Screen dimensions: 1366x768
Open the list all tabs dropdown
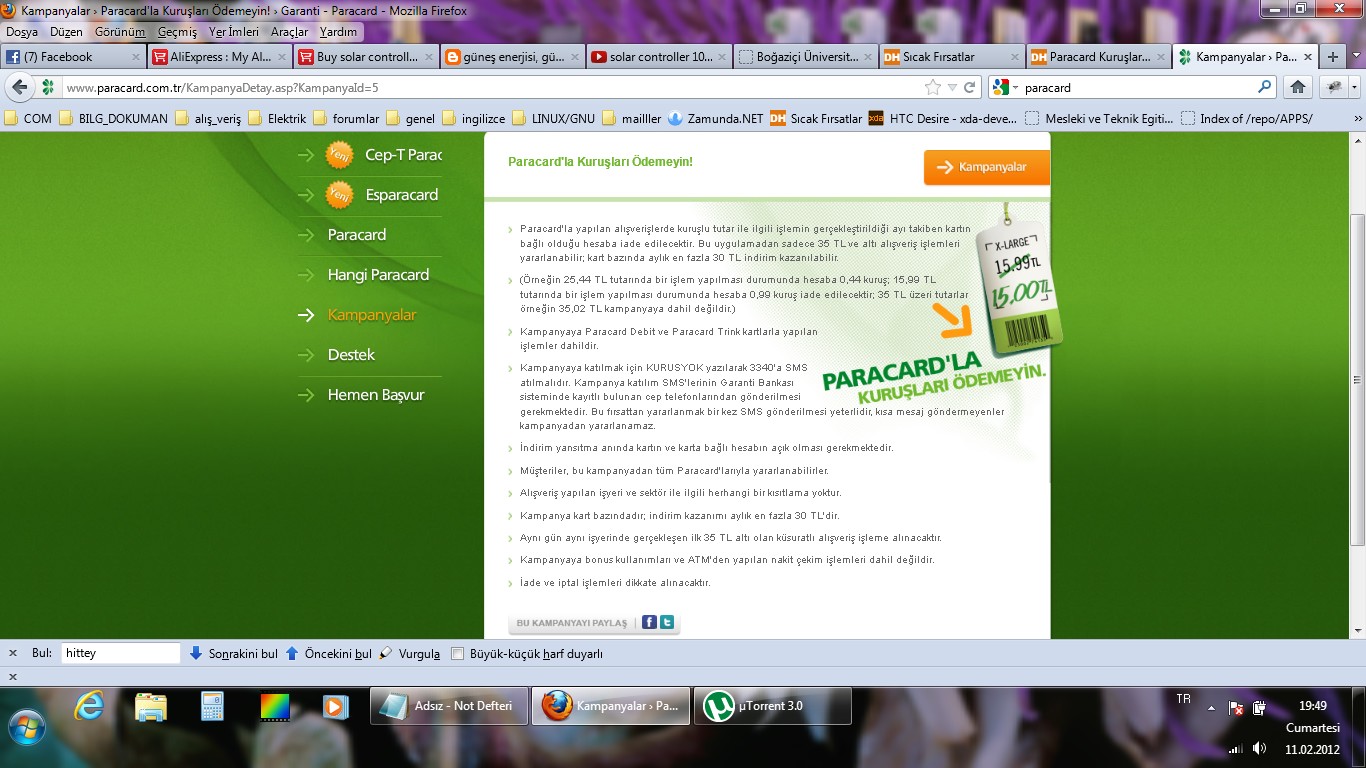1354,57
